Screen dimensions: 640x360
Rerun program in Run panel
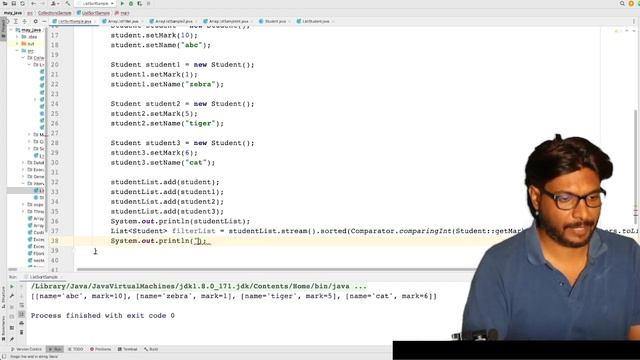point(12,287)
